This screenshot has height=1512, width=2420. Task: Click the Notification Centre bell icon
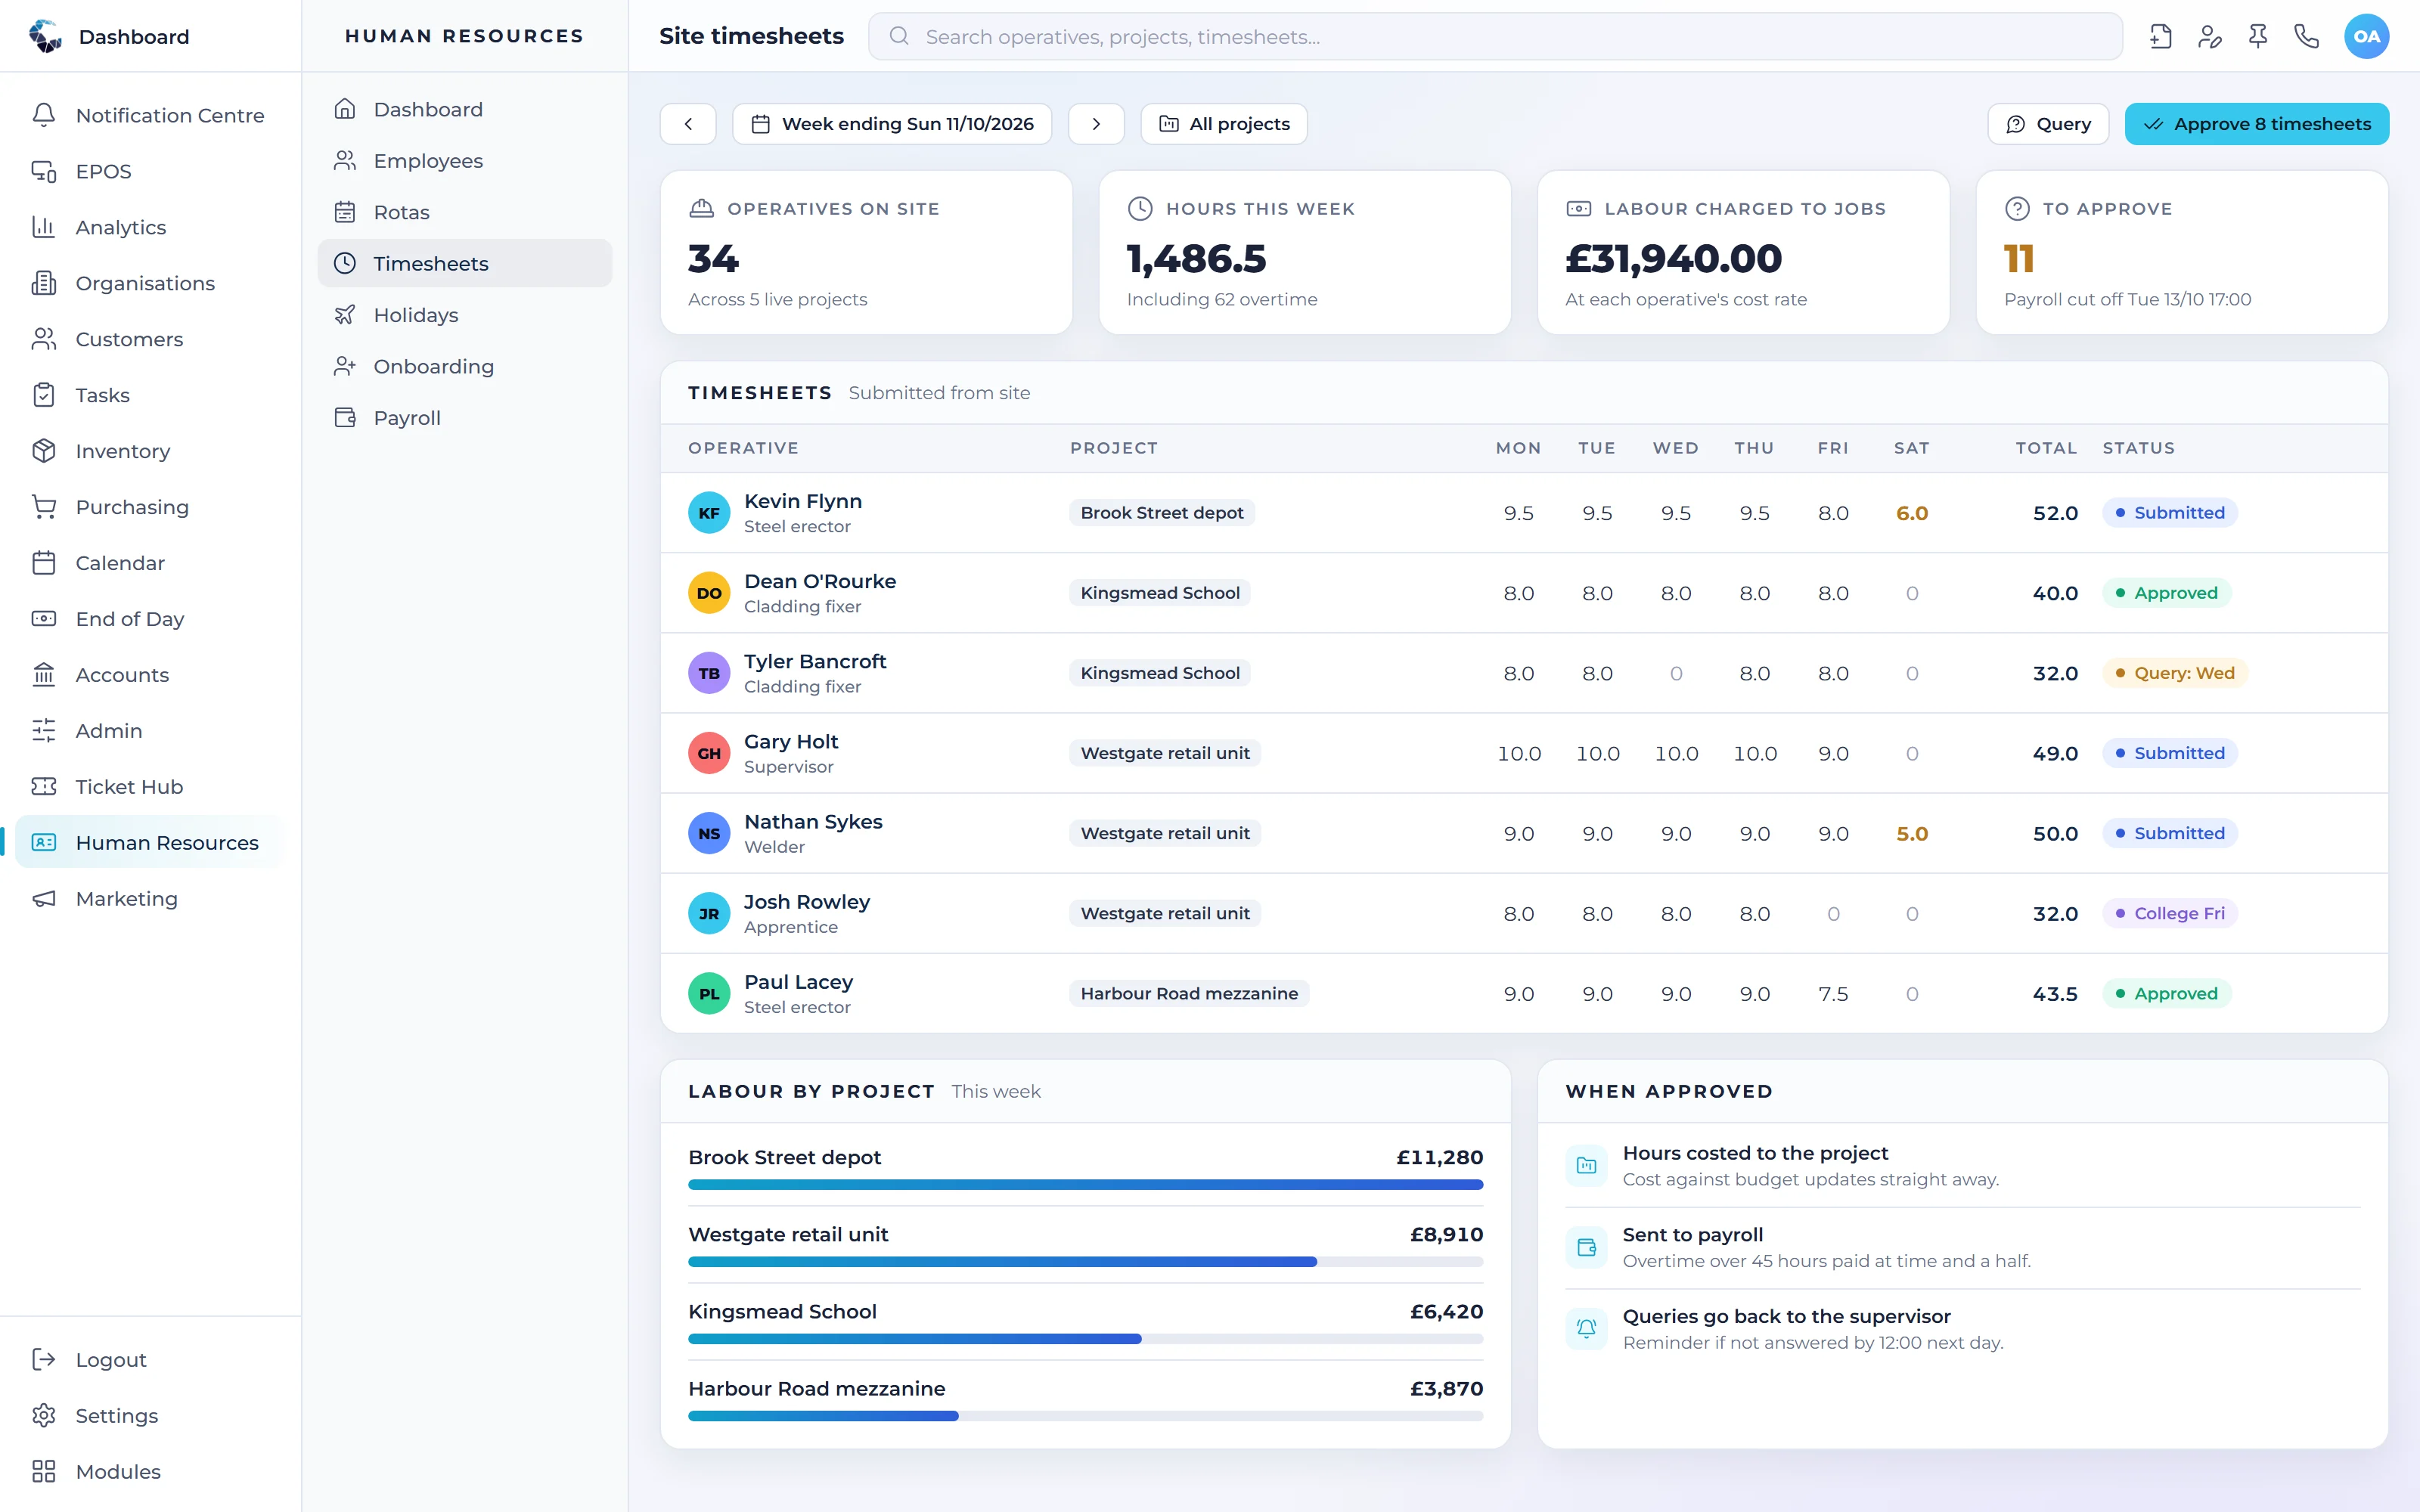(44, 115)
